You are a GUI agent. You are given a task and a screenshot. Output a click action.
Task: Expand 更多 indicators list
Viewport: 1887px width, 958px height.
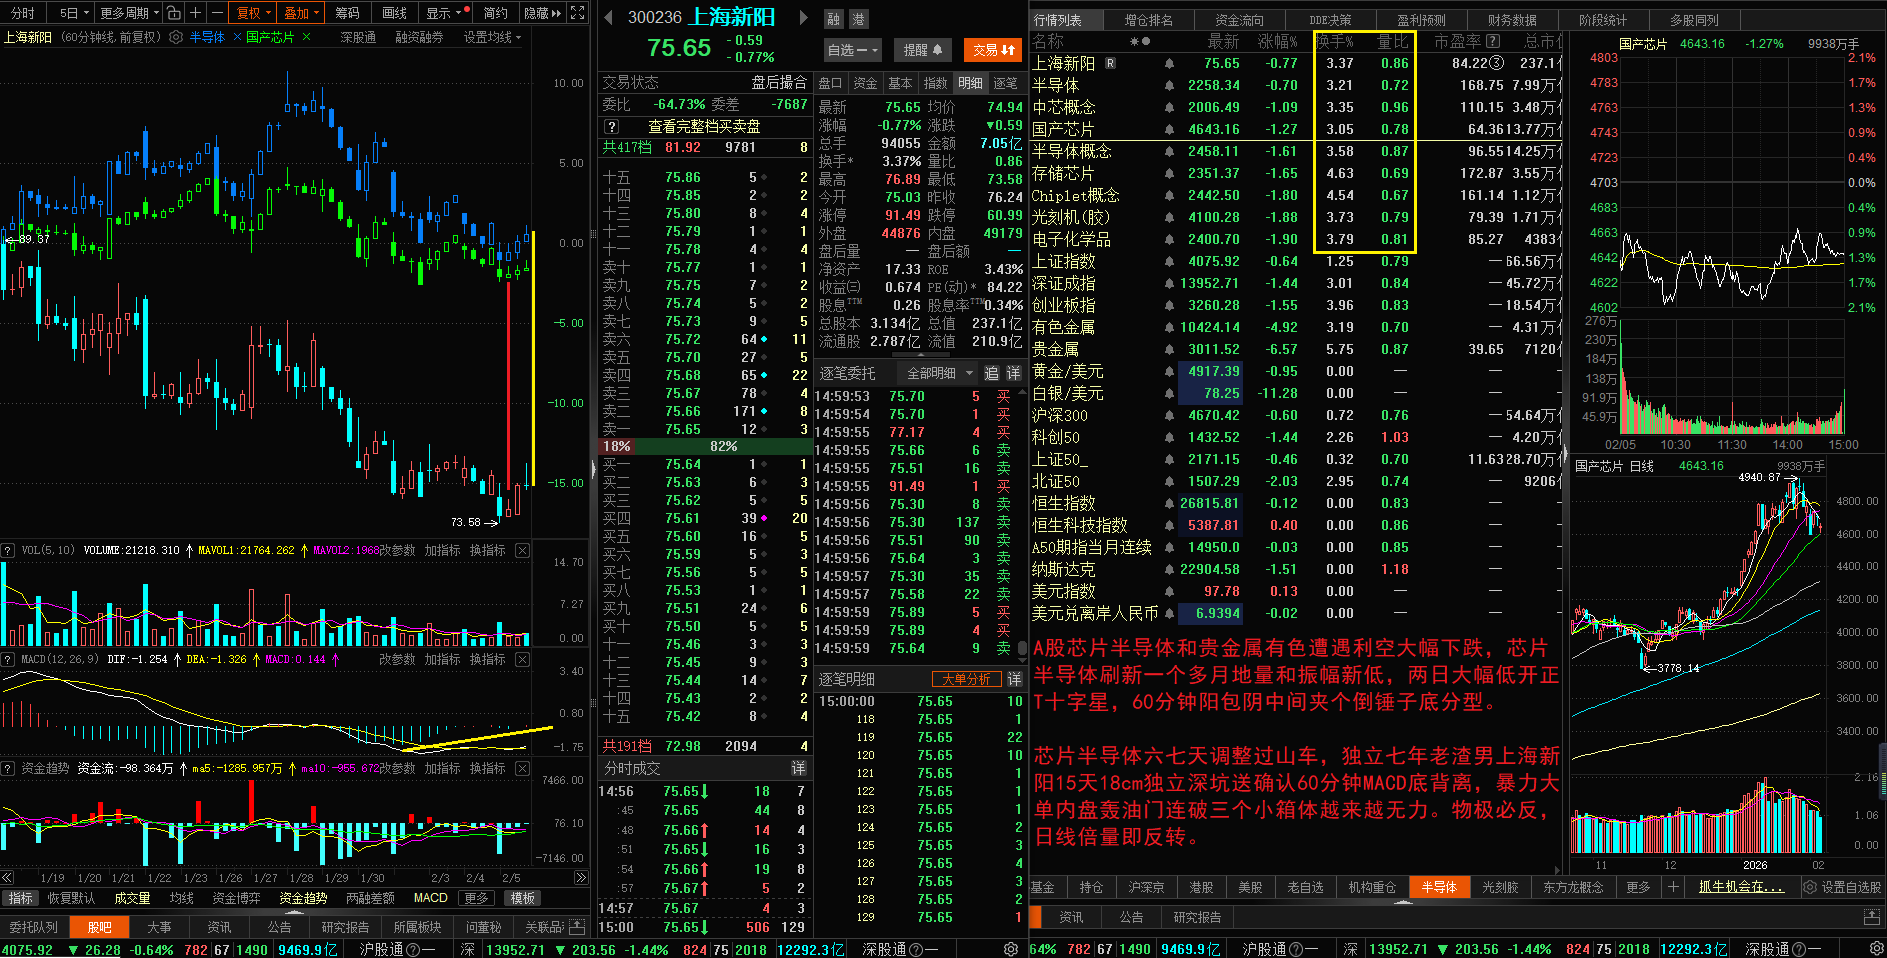pos(477,898)
